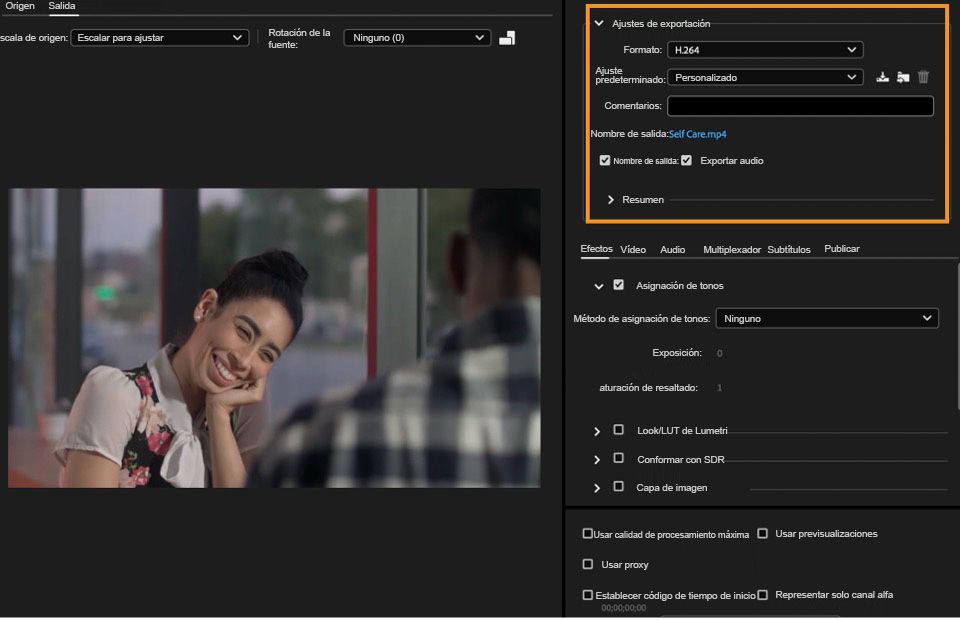Switch to the Origen tab
The height and width of the screenshot is (620, 960).
(19, 6)
